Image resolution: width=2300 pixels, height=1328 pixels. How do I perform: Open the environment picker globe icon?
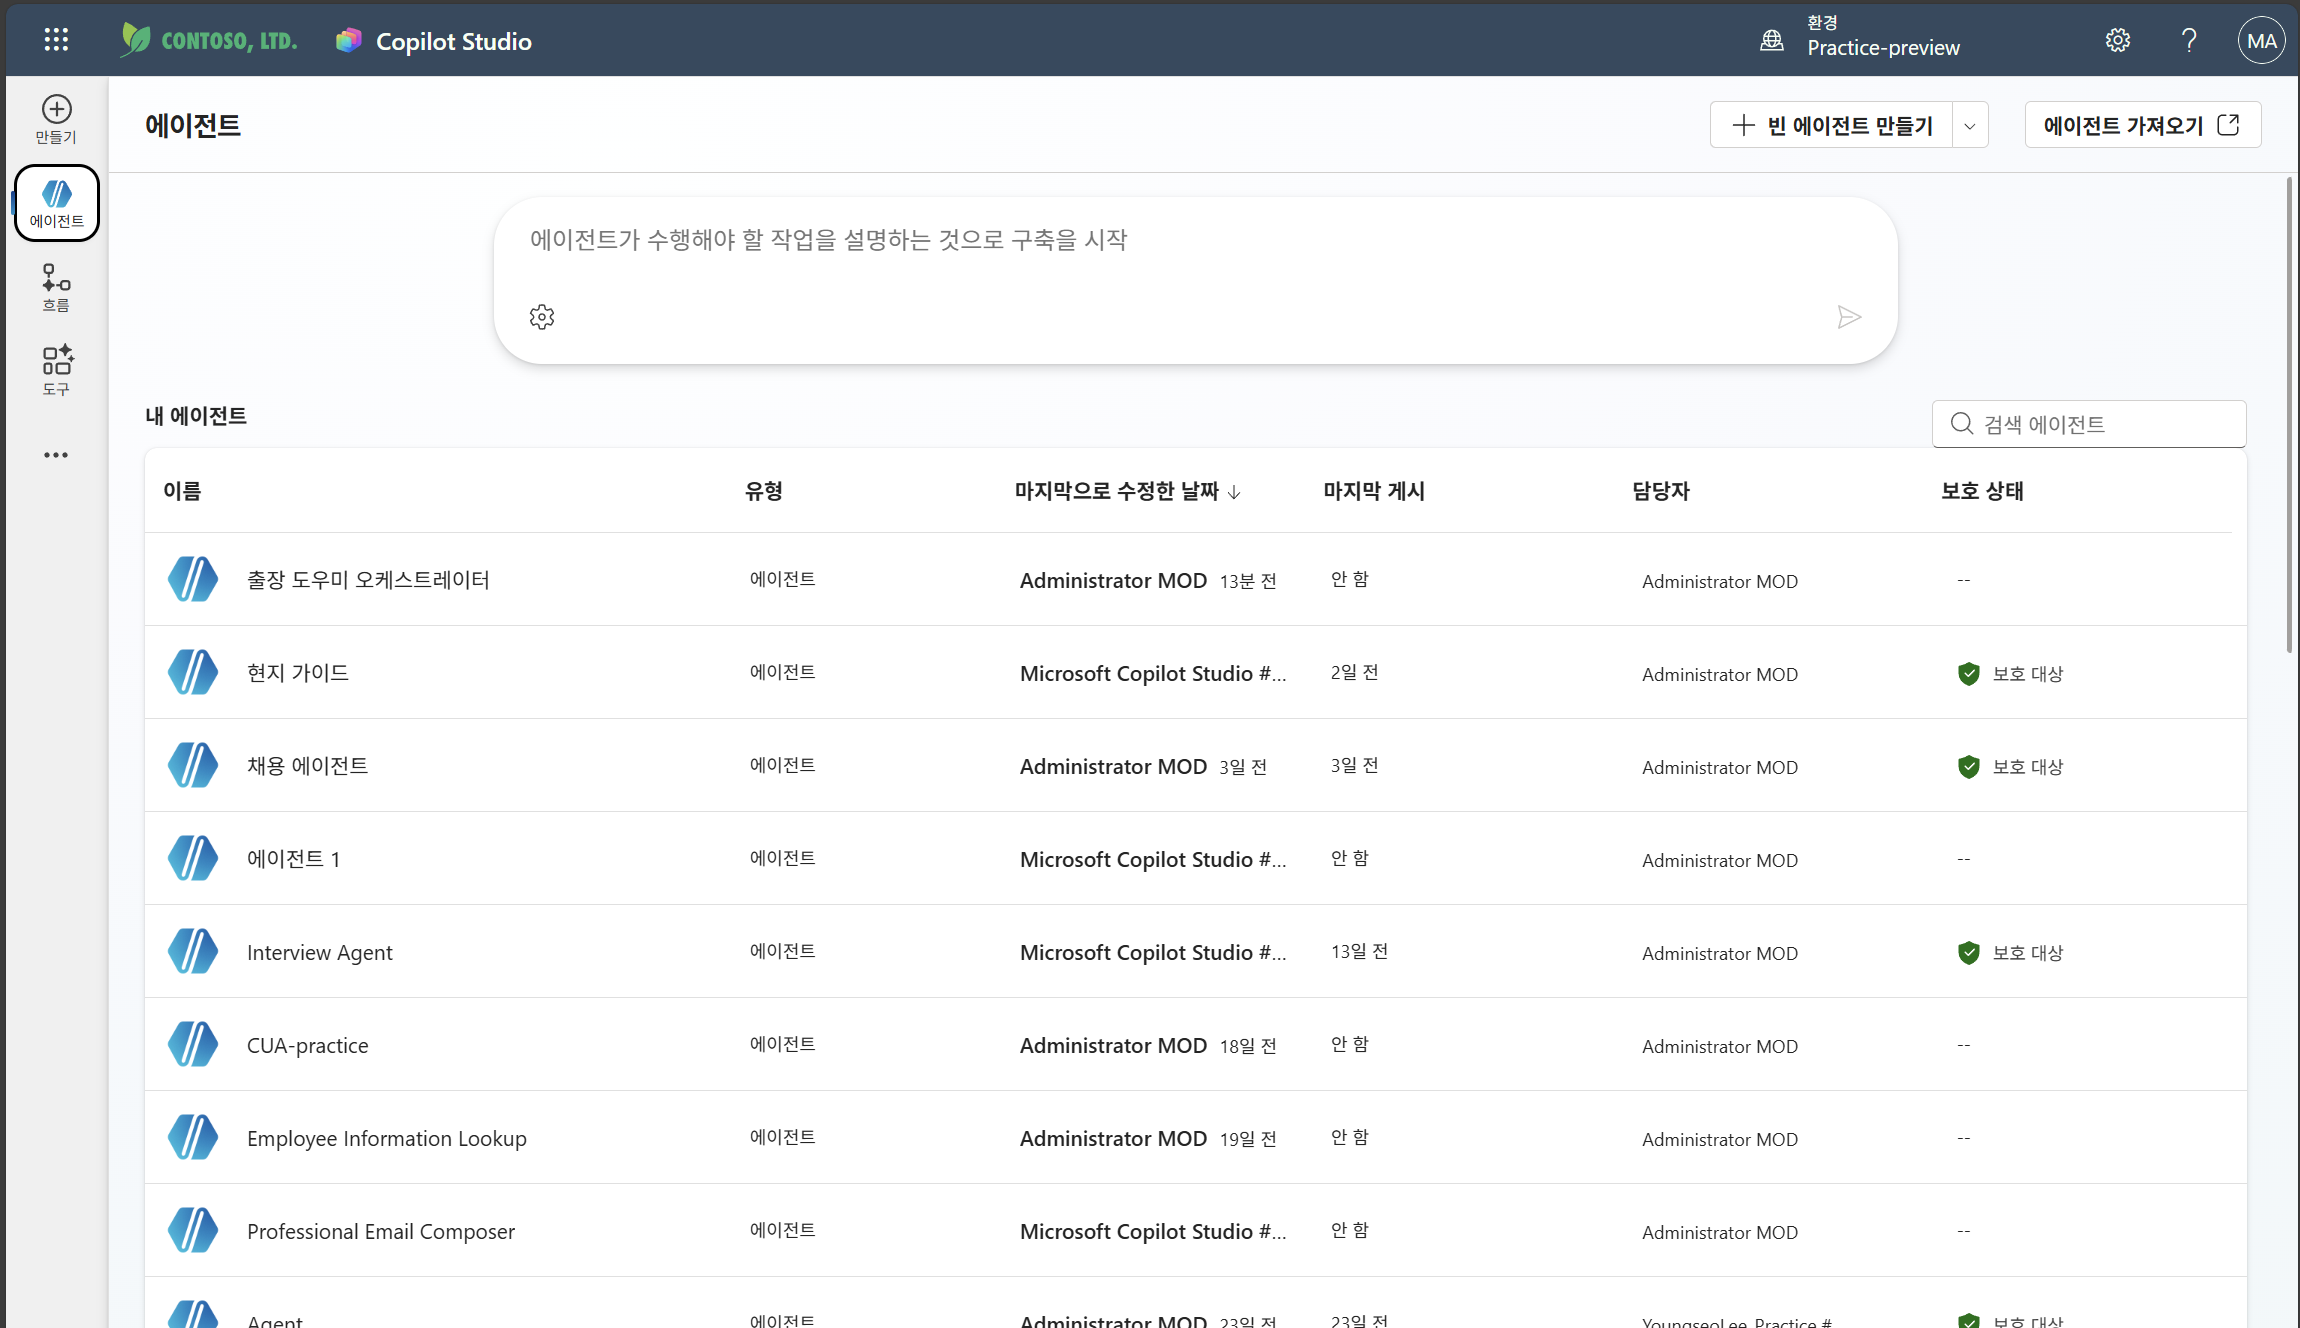(x=1772, y=40)
